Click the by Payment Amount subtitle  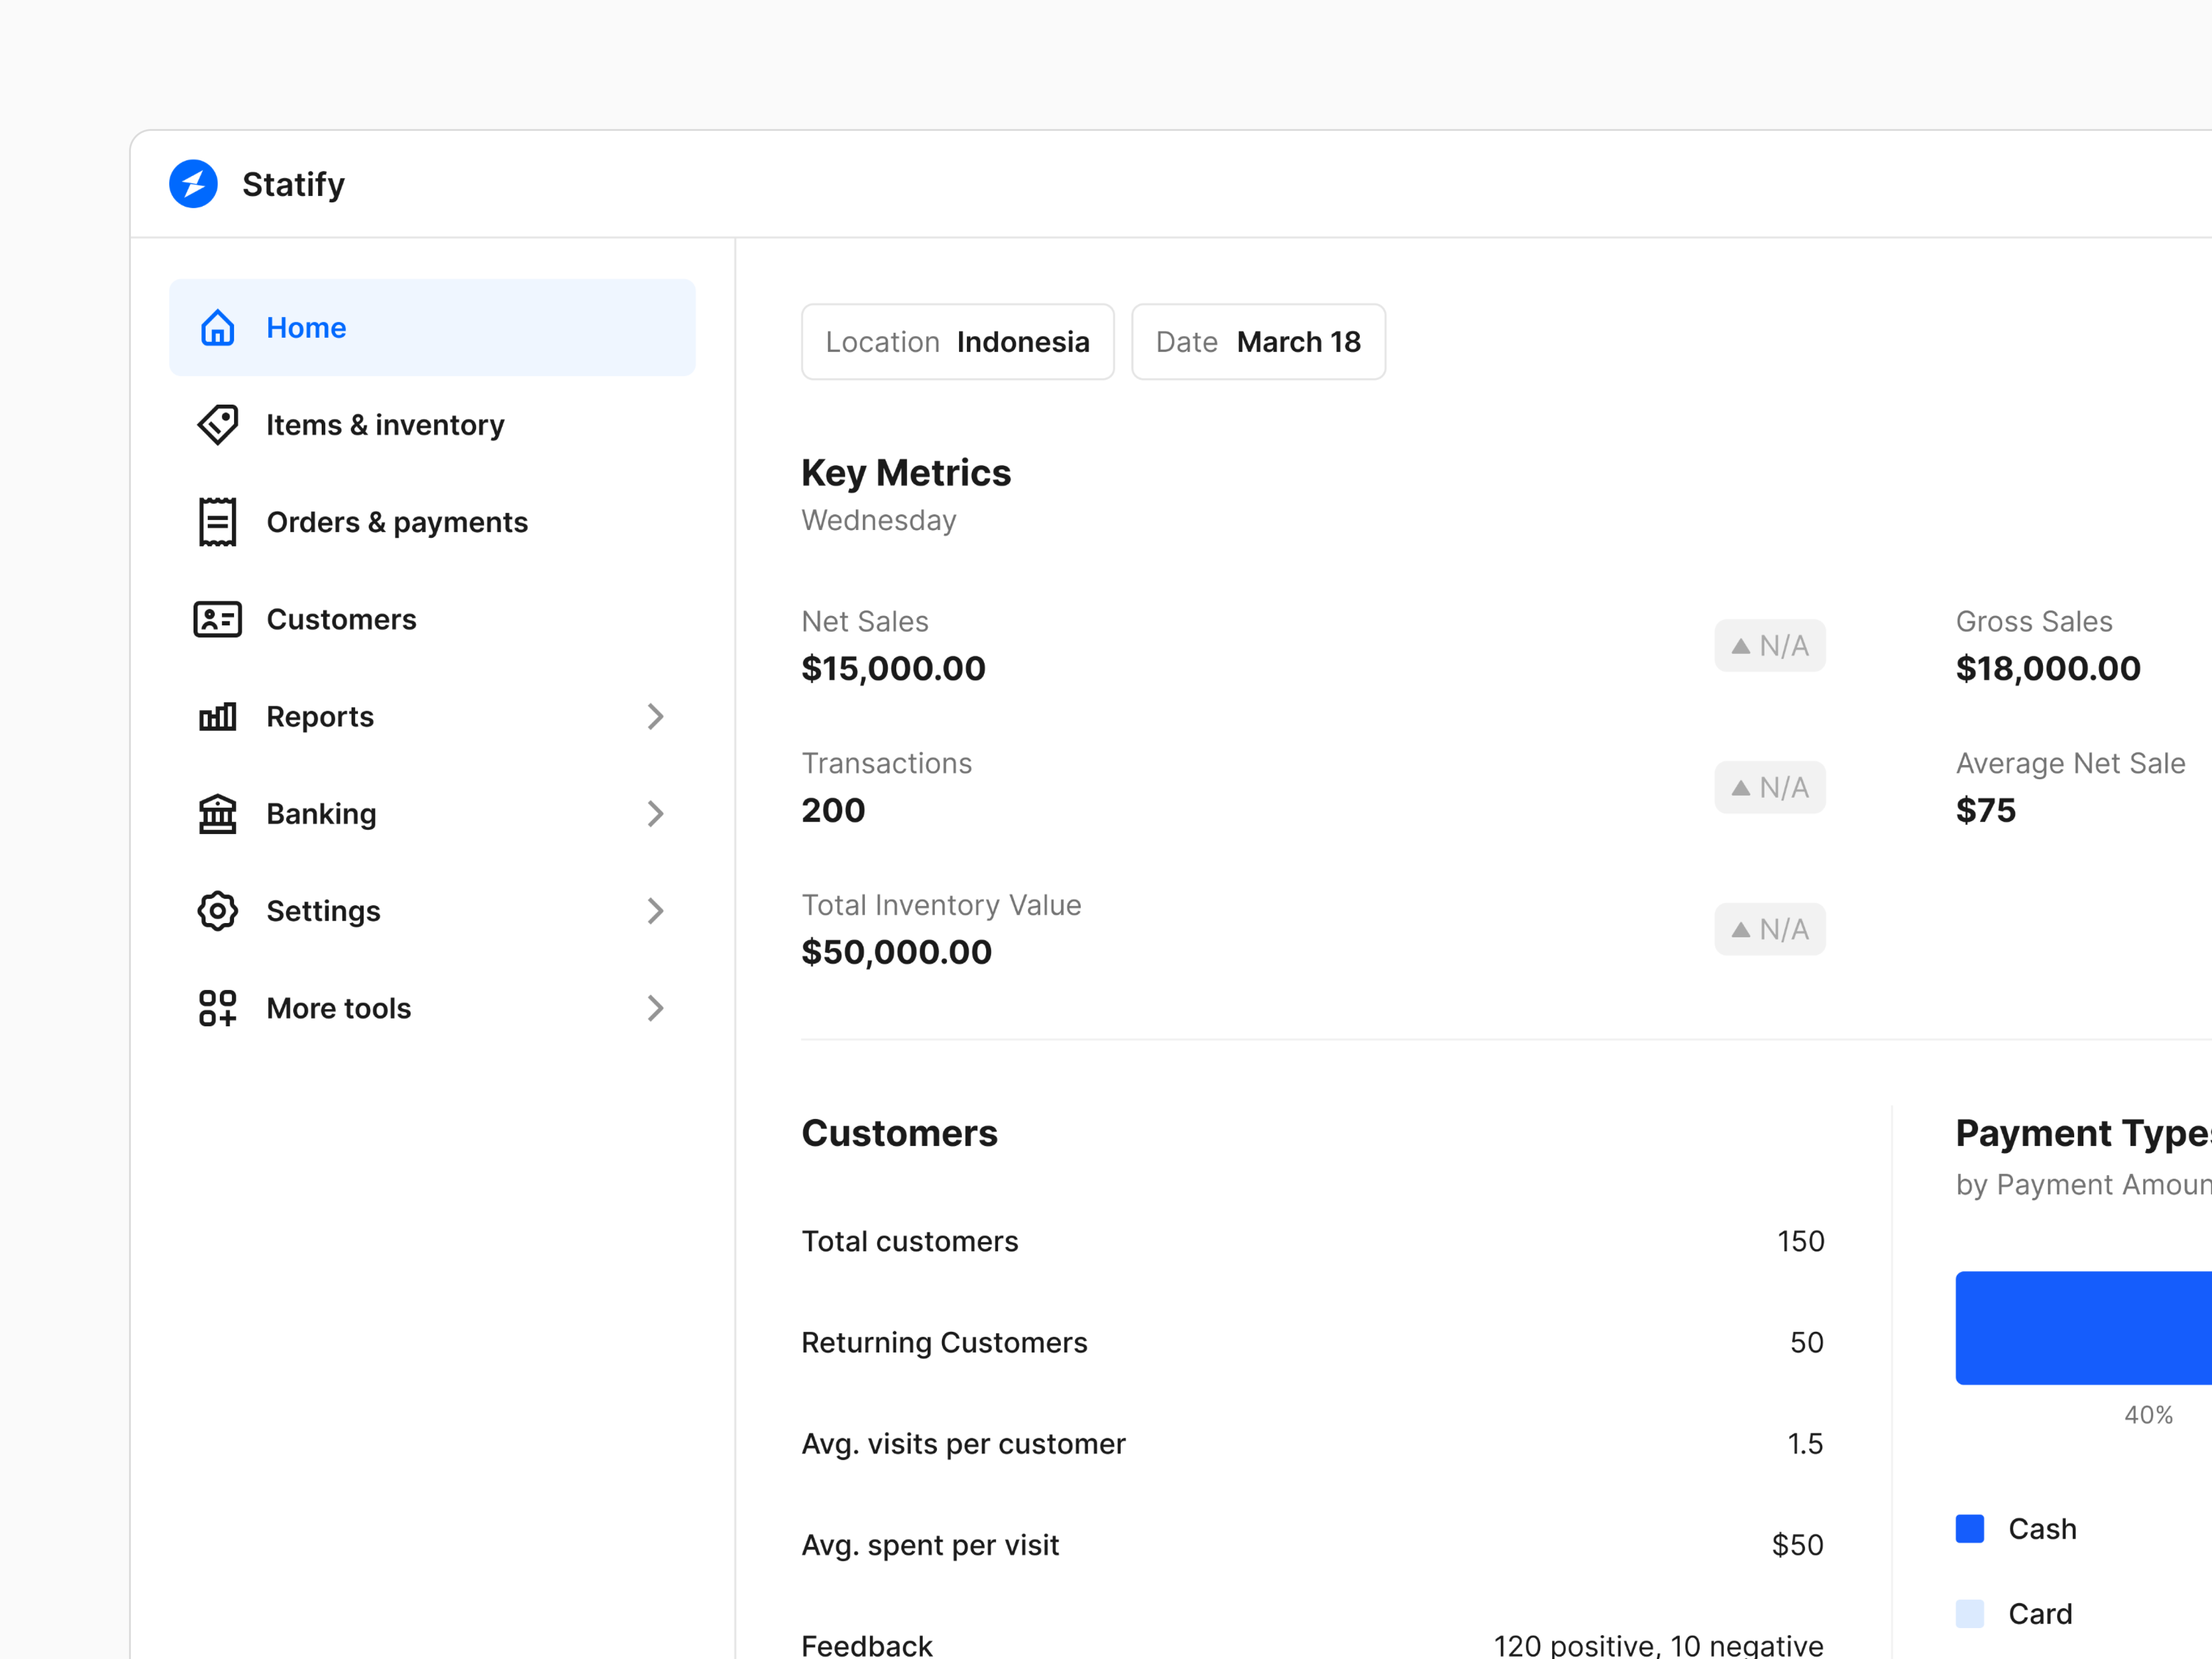pyautogui.click(x=2084, y=1185)
